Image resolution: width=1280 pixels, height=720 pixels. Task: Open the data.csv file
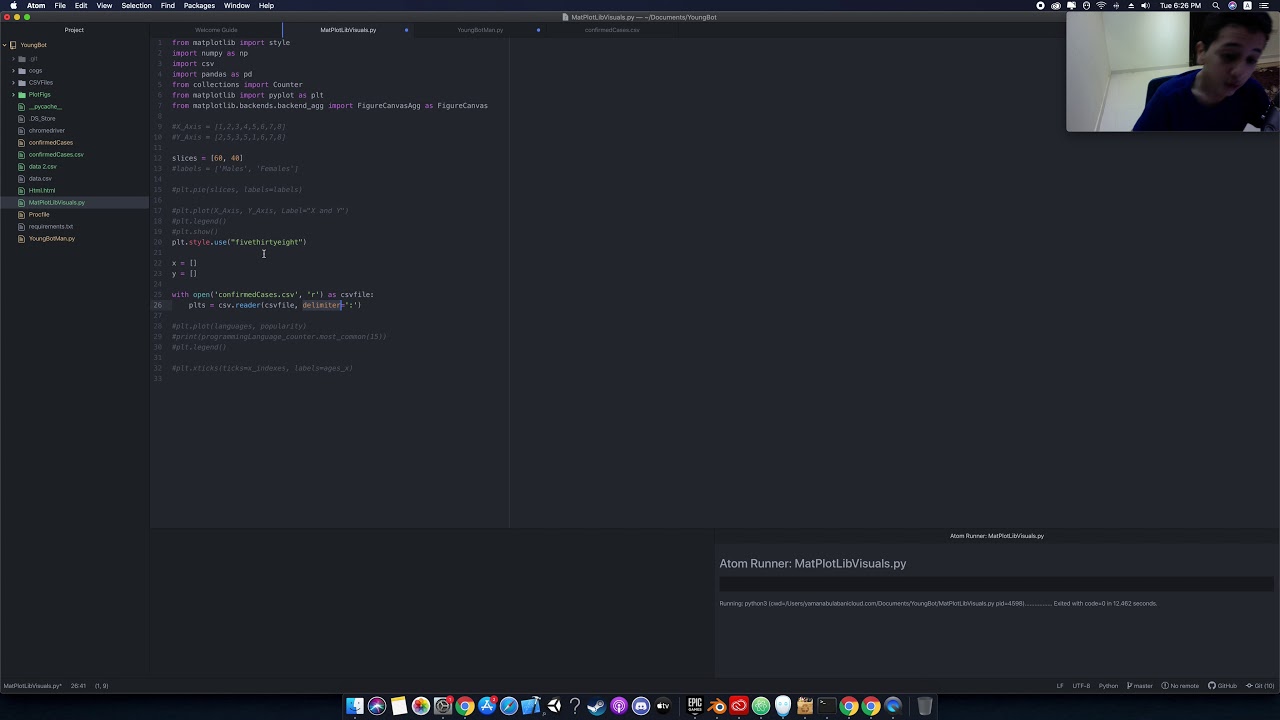pos(40,178)
